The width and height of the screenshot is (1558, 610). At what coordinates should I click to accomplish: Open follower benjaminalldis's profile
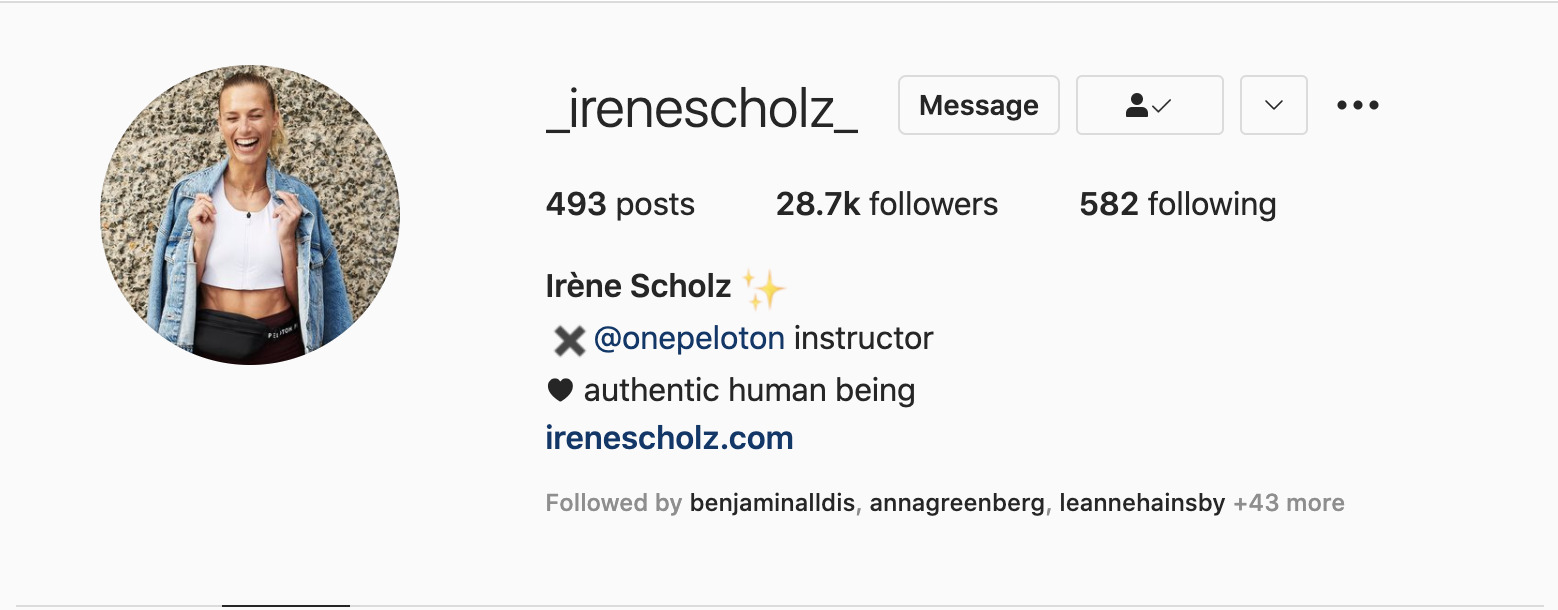[772, 503]
